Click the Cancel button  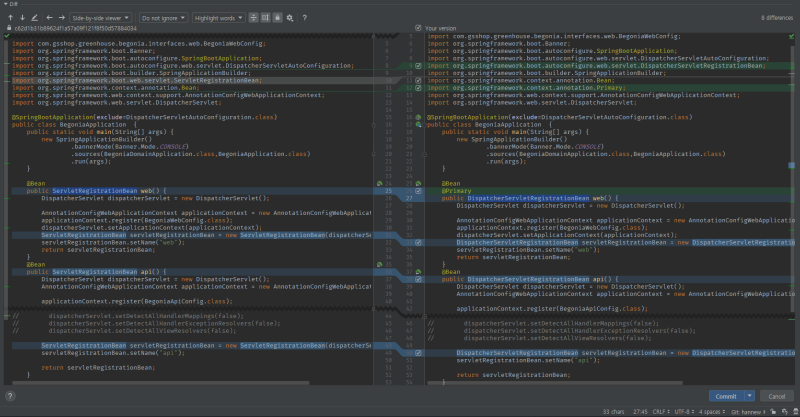777,396
